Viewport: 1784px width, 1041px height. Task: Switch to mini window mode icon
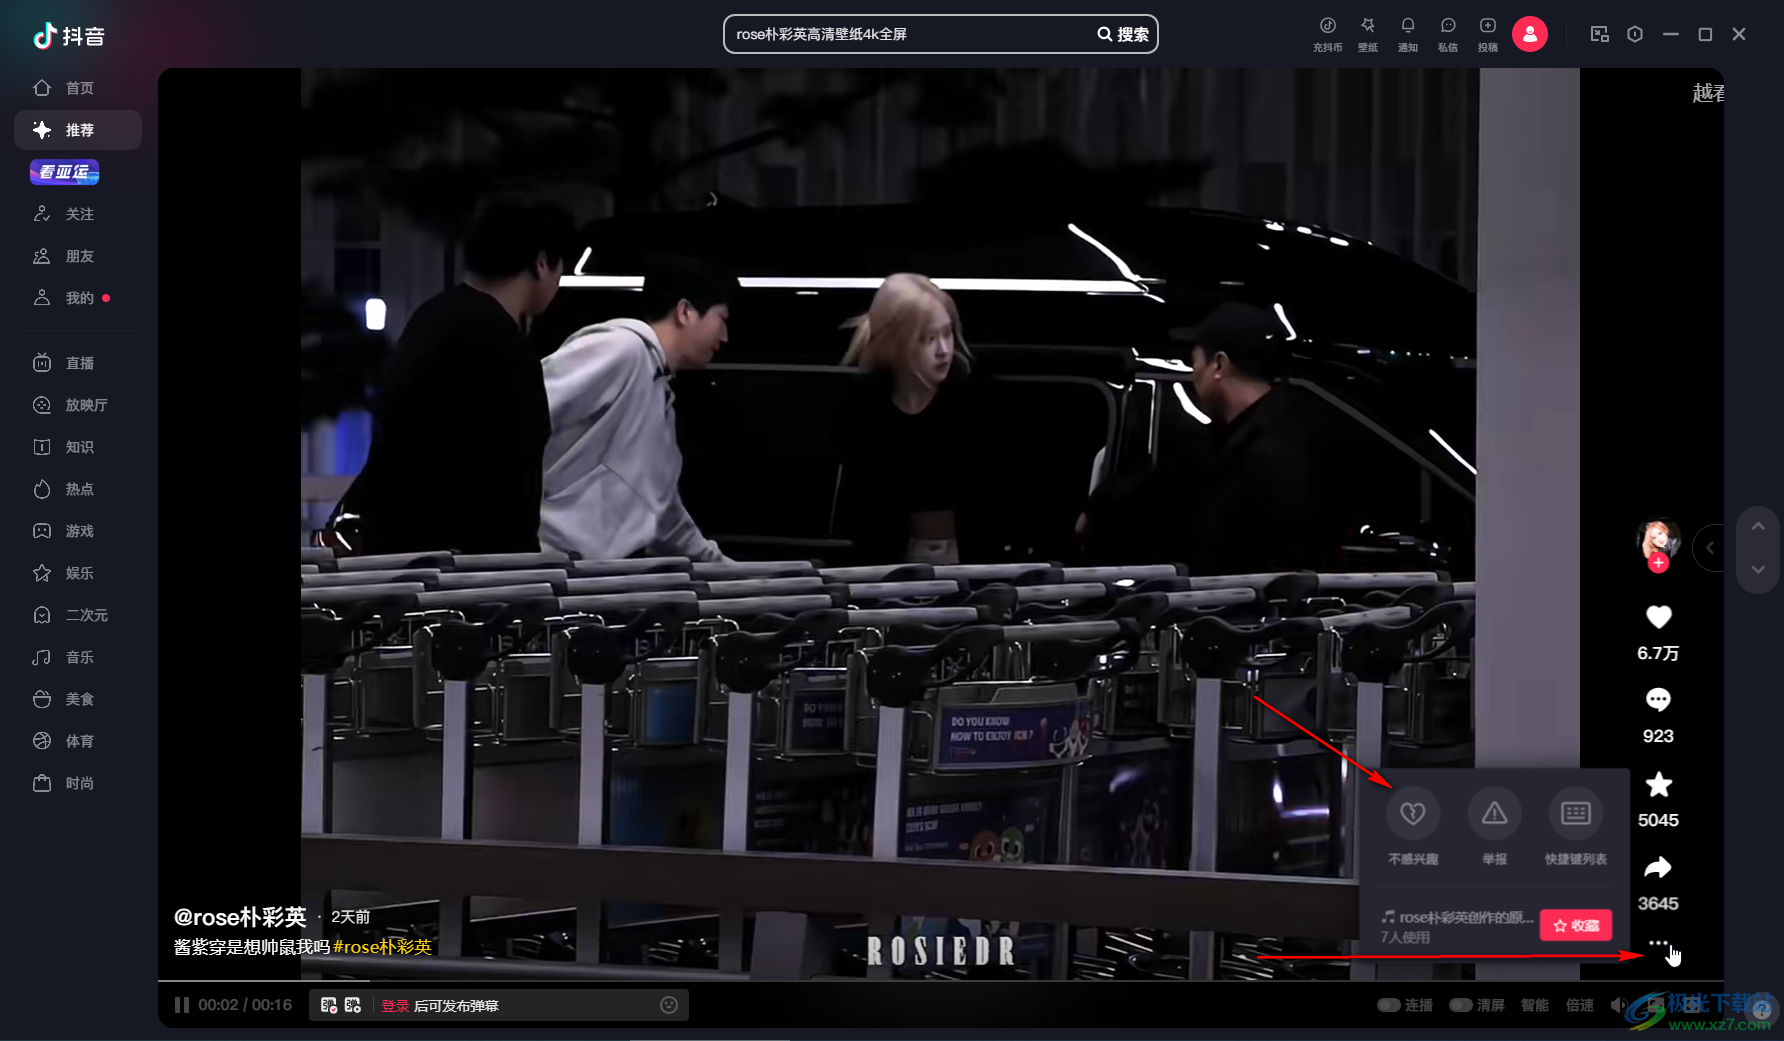pos(1599,34)
